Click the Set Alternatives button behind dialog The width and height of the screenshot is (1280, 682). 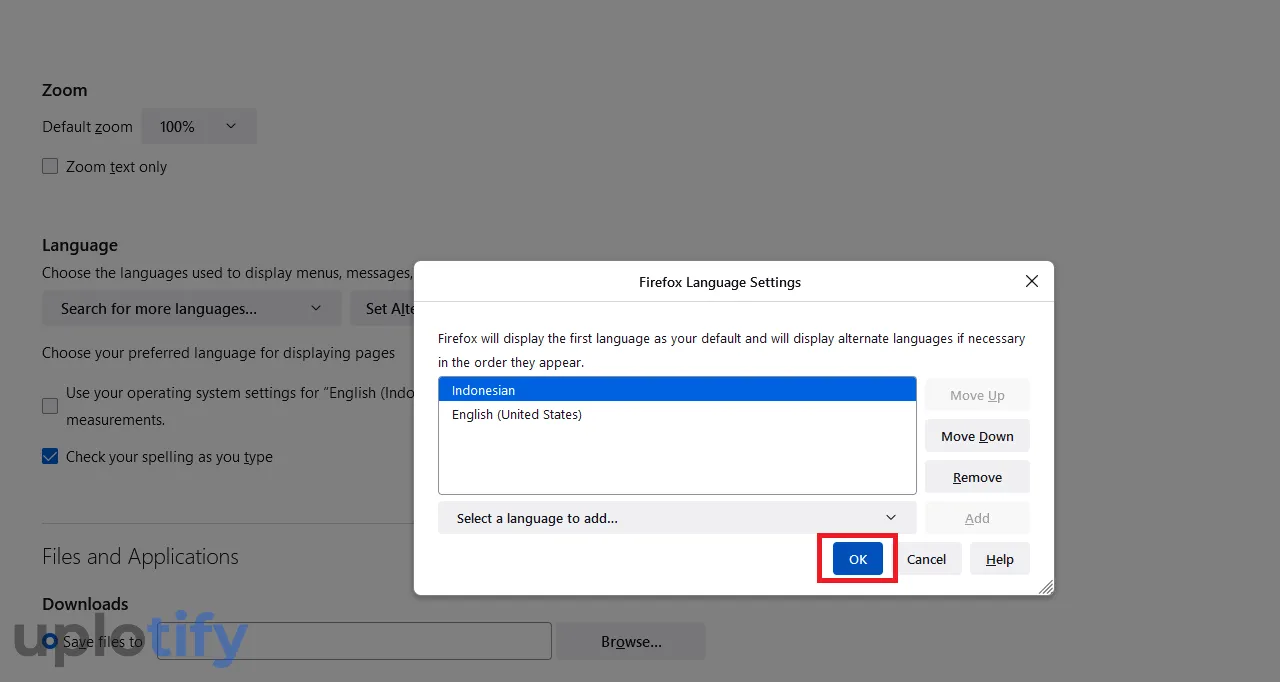click(382, 308)
